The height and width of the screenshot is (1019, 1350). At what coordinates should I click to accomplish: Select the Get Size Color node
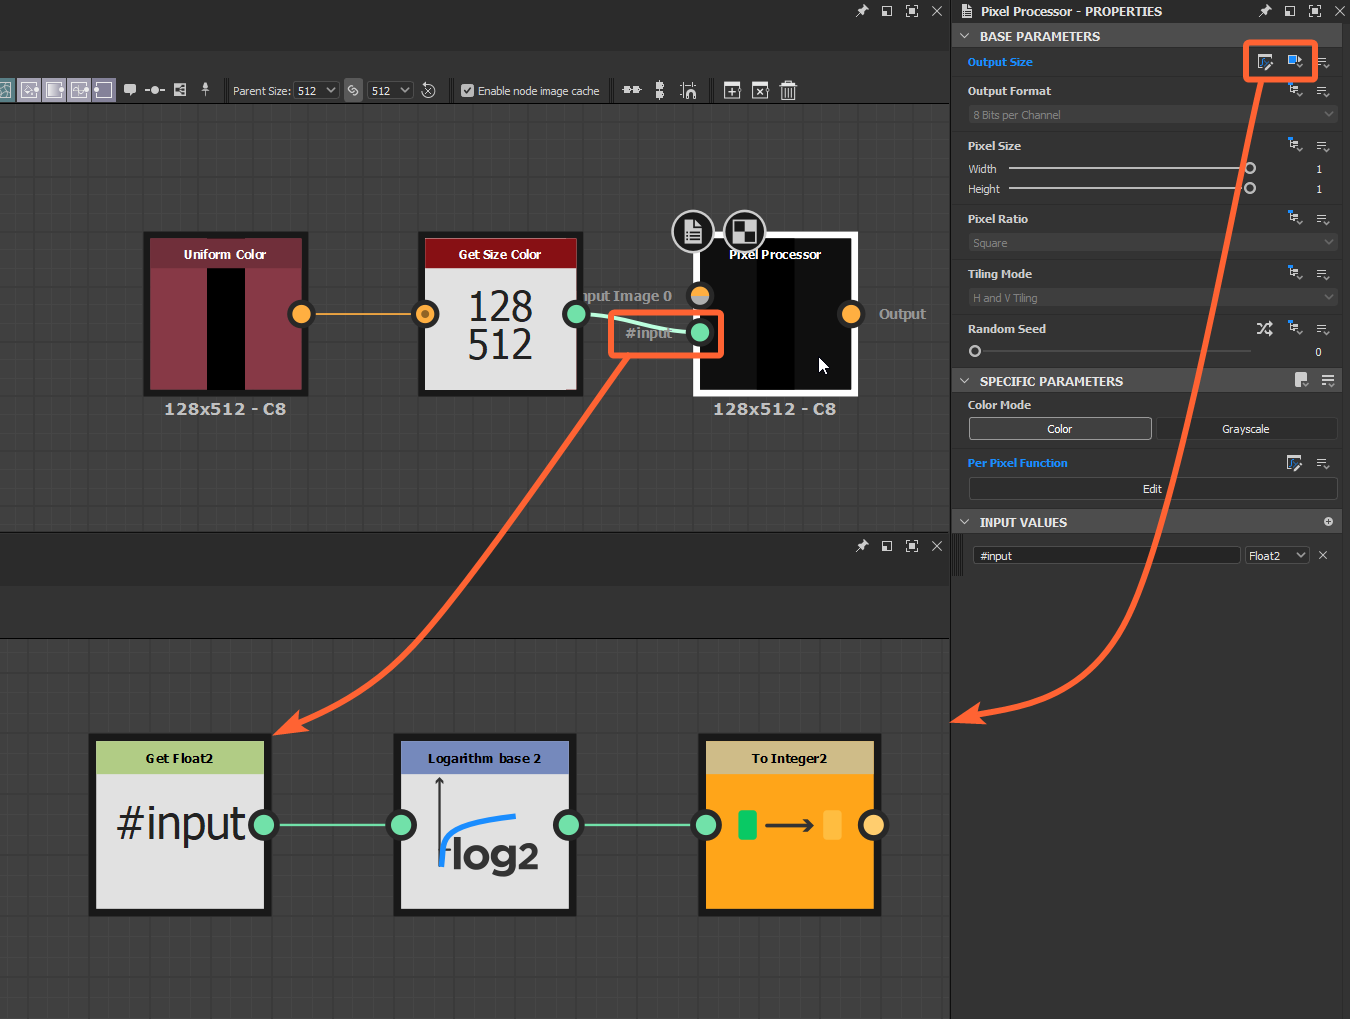[x=500, y=315]
